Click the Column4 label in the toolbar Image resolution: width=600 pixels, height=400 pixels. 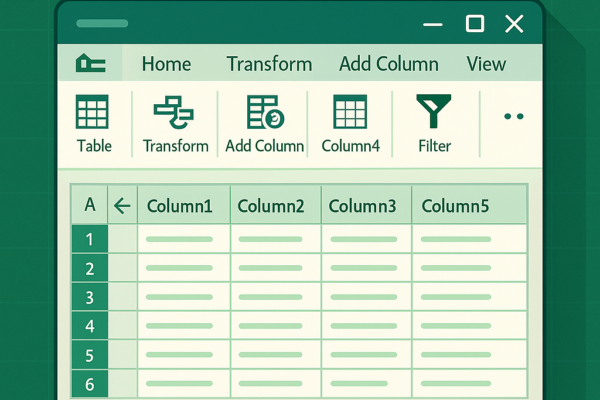click(351, 146)
